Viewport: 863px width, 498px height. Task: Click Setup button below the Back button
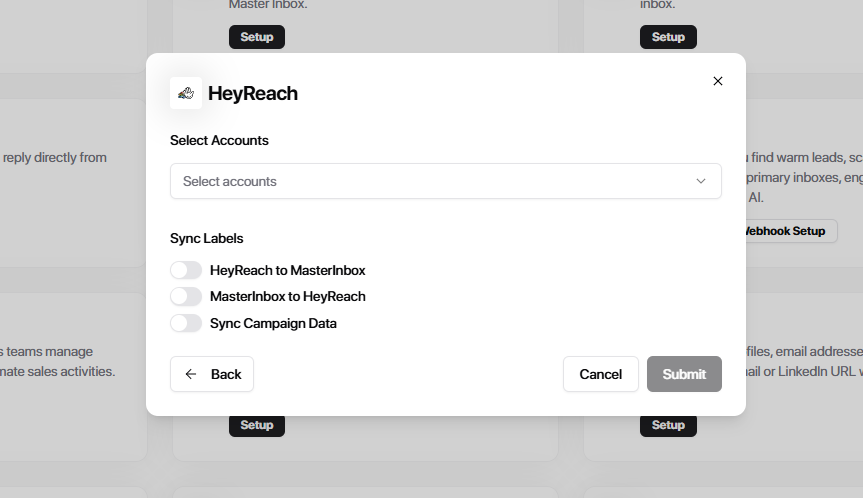(x=257, y=425)
